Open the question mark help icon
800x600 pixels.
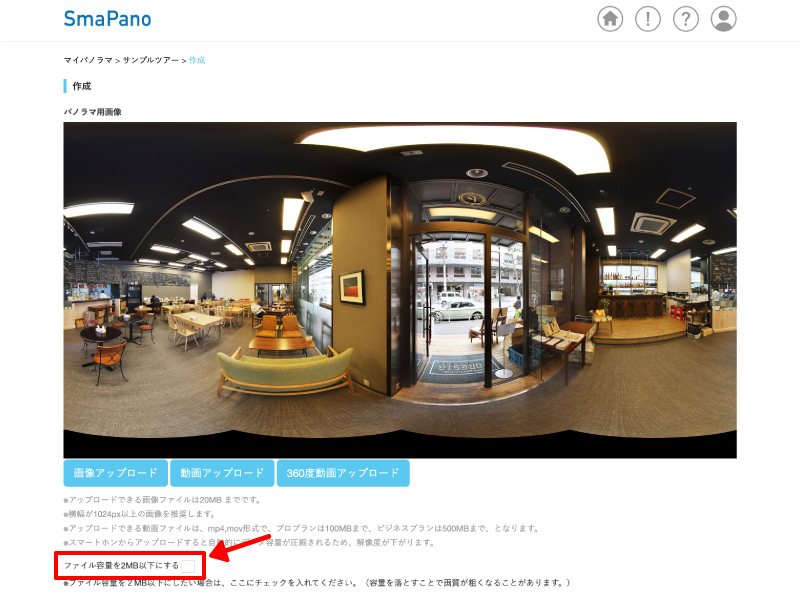coord(685,19)
